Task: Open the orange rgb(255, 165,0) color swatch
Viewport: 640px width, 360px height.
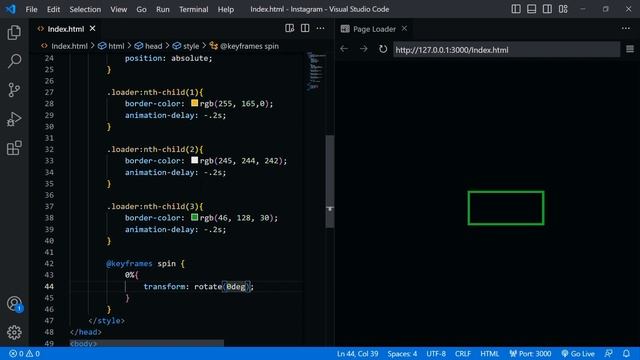Action: 195,103
